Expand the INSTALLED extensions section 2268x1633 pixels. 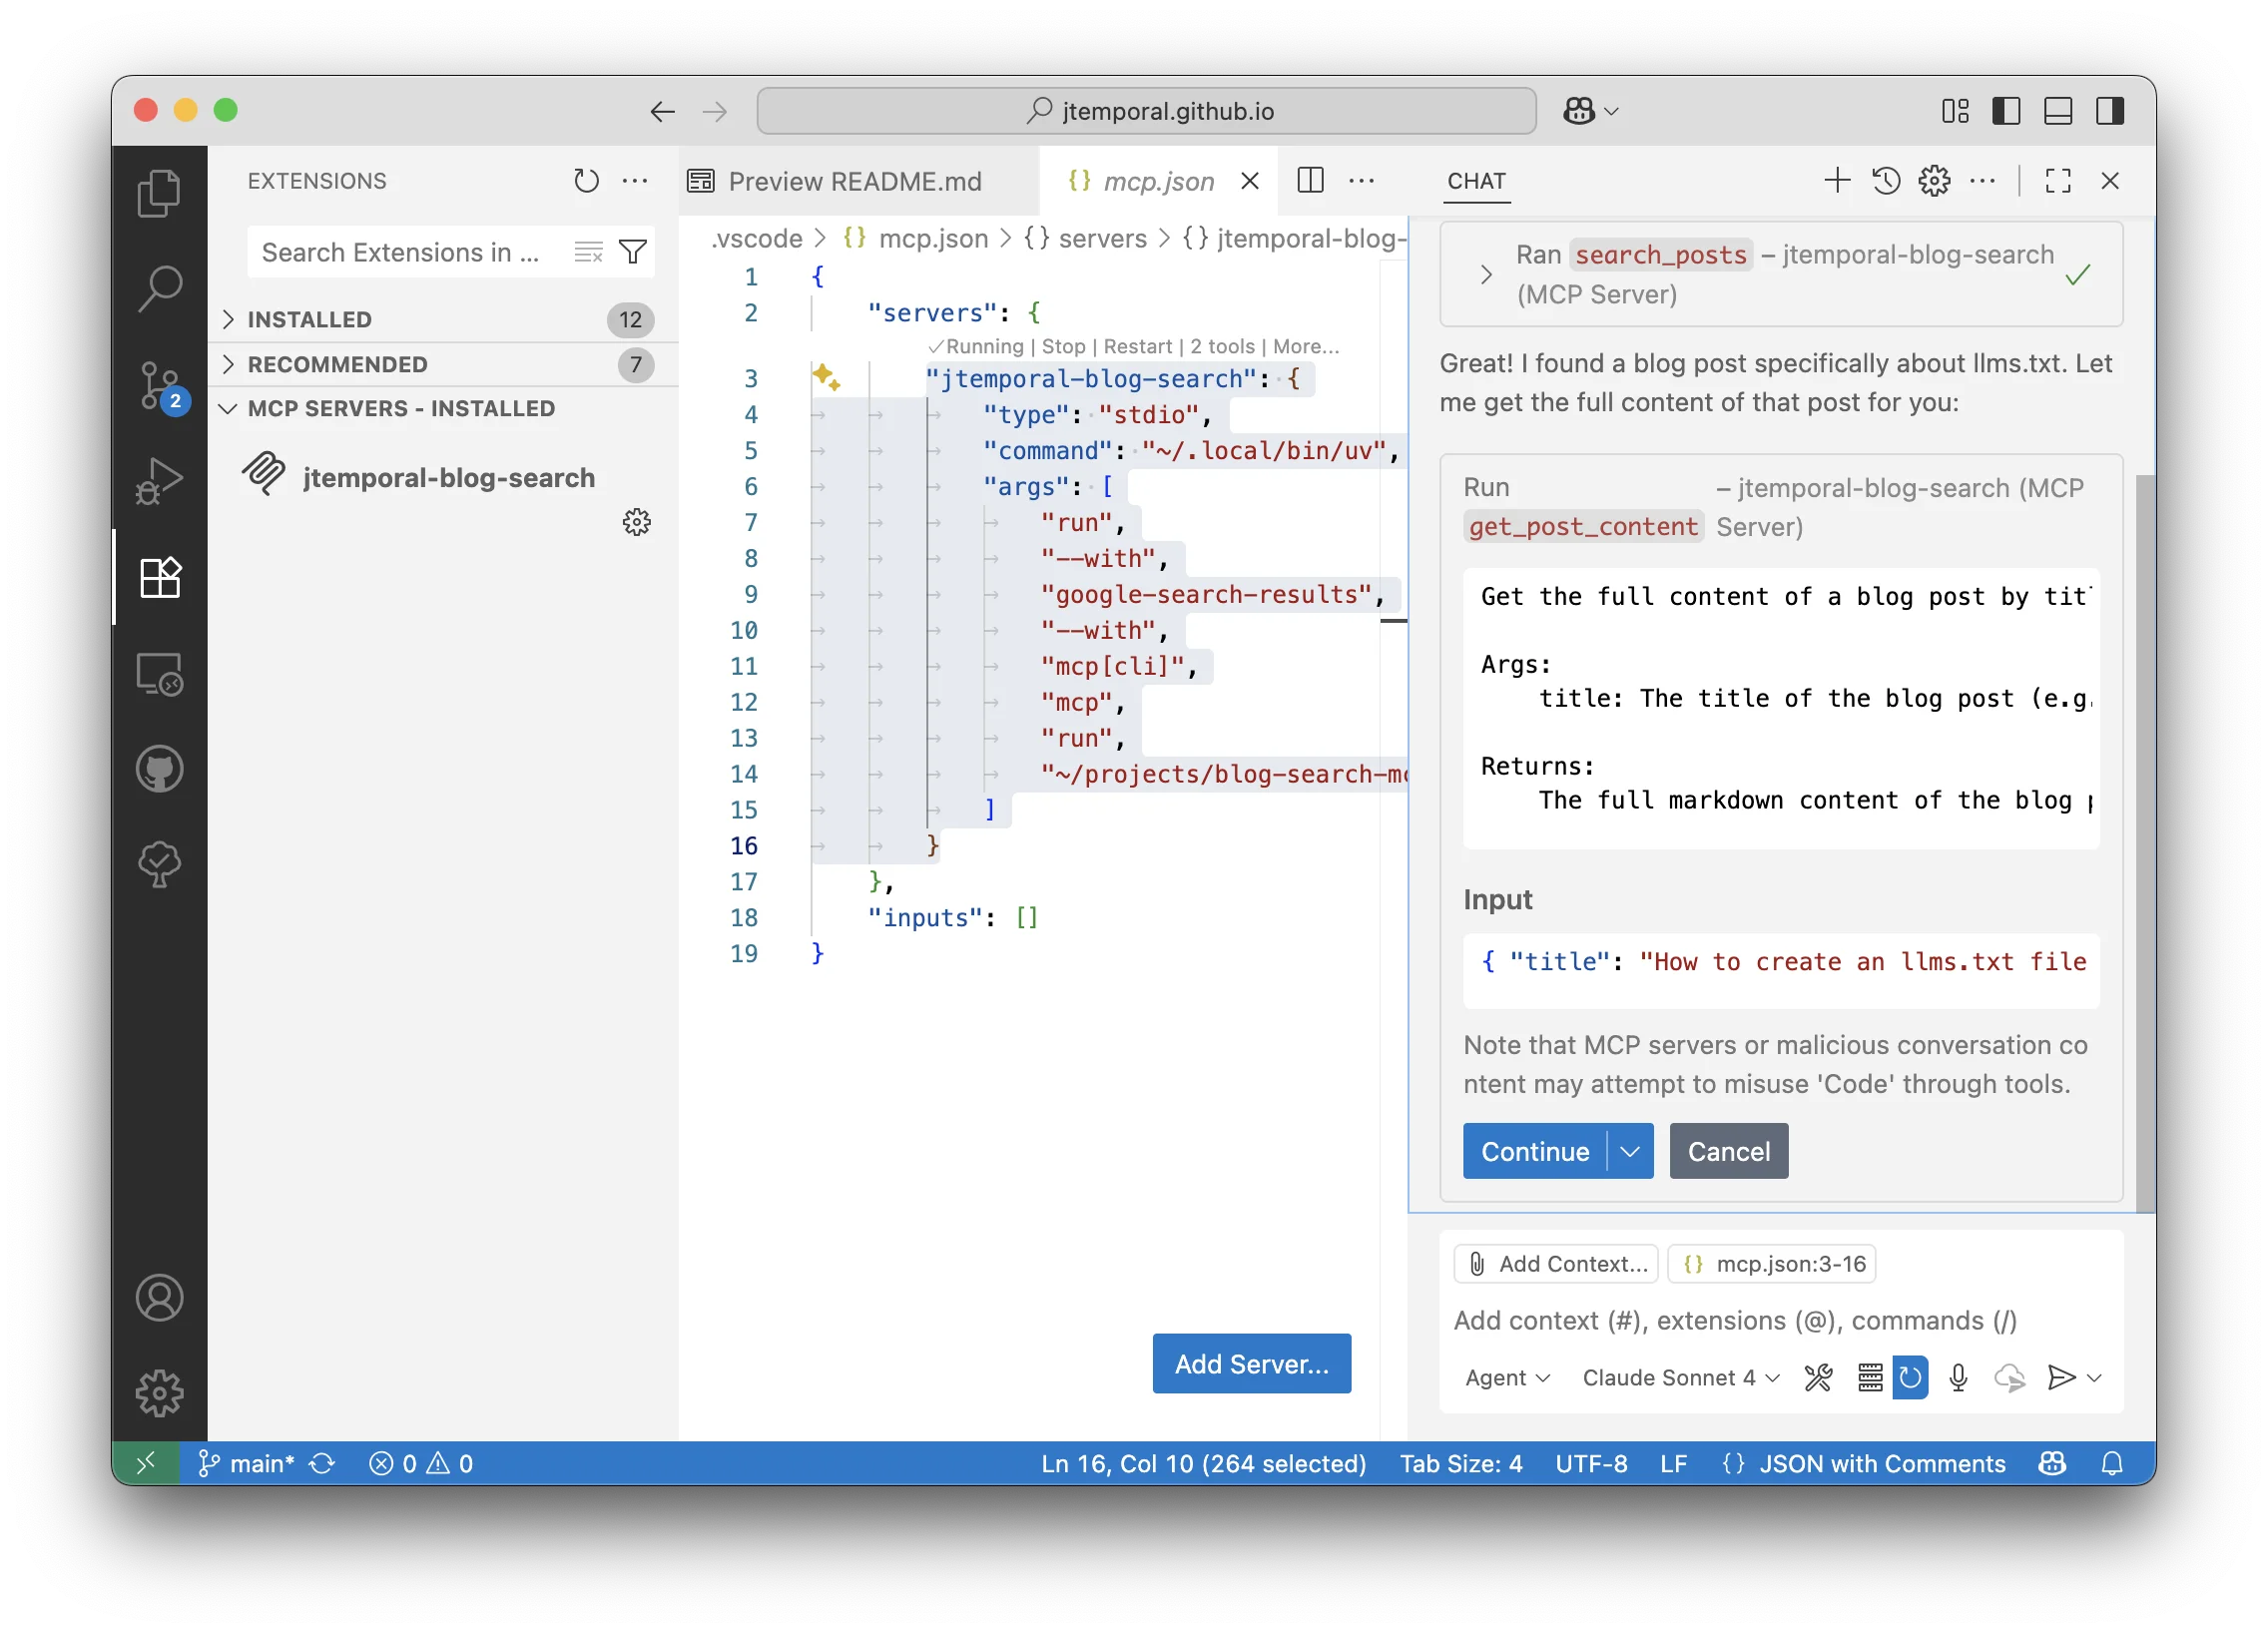point(309,319)
